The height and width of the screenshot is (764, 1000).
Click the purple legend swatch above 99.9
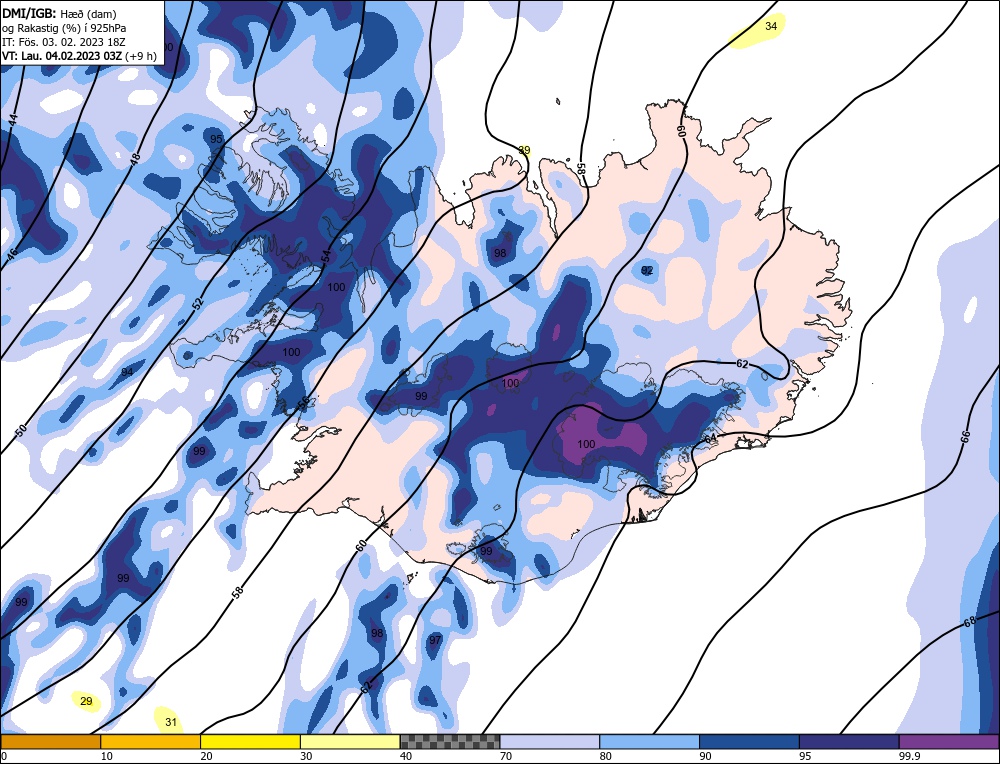point(949,742)
